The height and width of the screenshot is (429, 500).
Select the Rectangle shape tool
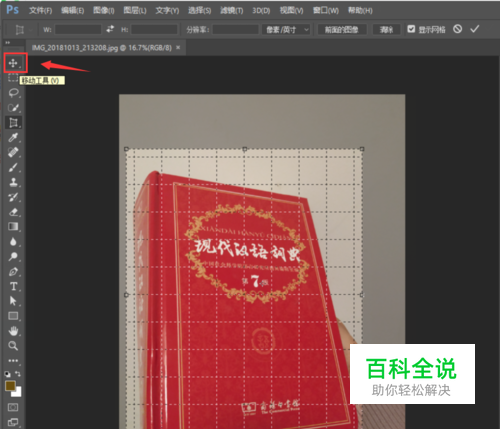pyautogui.click(x=13, y=316)
